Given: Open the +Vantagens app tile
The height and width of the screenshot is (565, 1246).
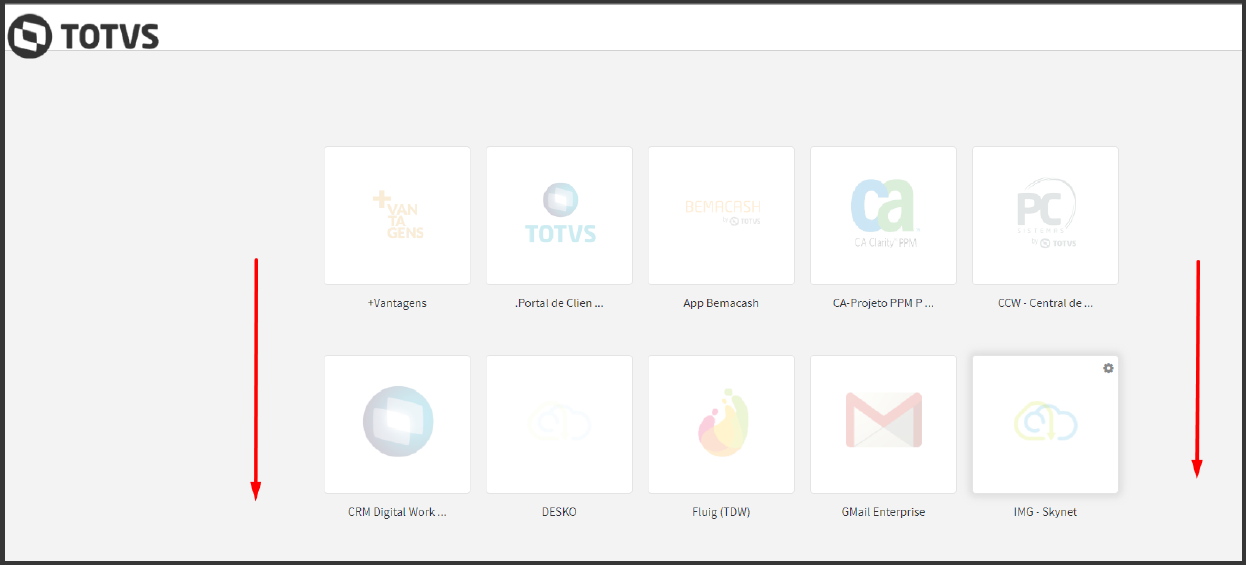Looking at the screenshot, I should point(397,215).
